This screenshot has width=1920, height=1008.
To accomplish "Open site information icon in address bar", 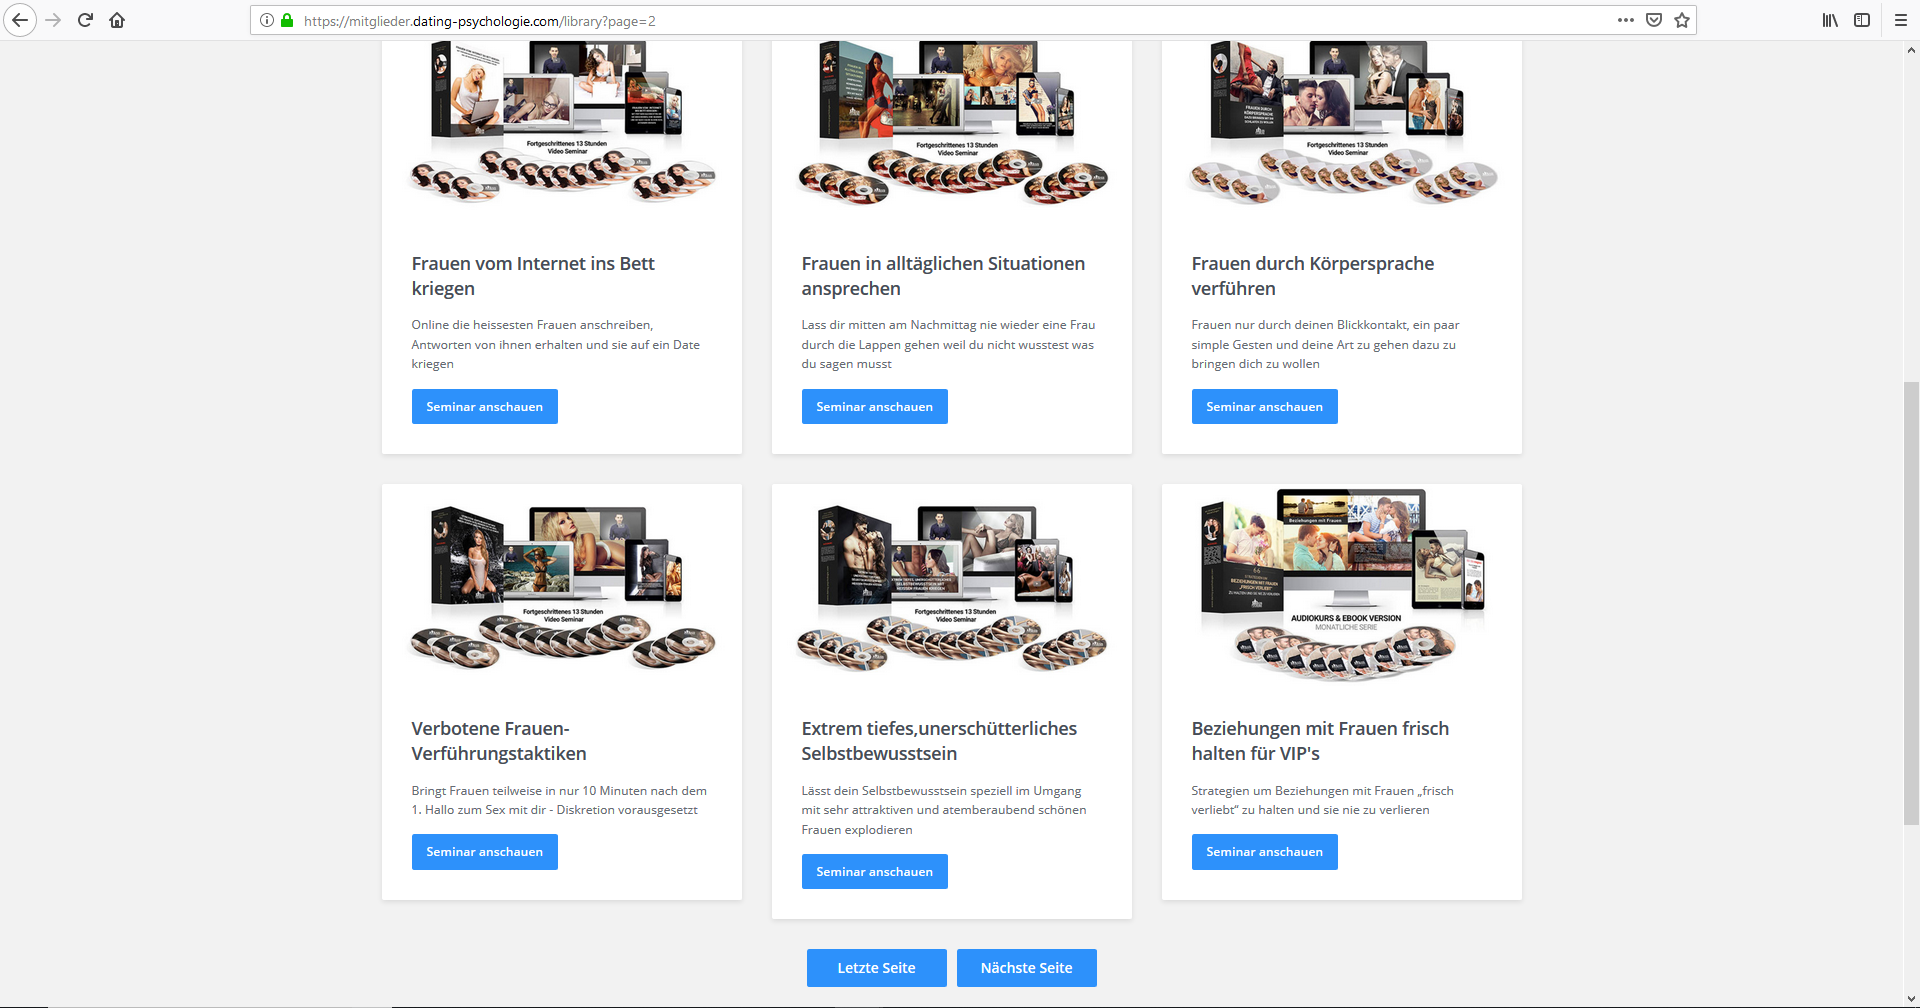I will point(267,20).
